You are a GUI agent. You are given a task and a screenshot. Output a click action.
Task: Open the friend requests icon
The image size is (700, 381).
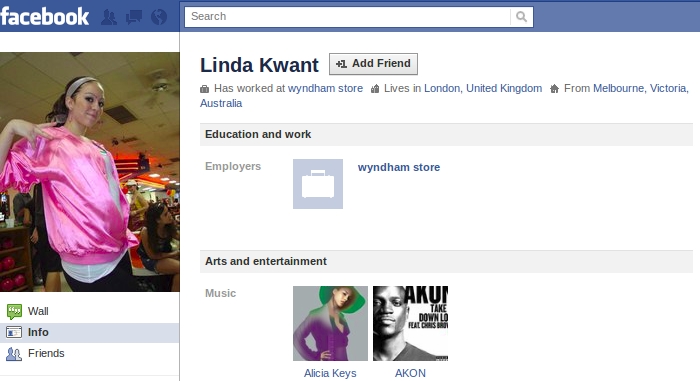(x=109, y=17)
